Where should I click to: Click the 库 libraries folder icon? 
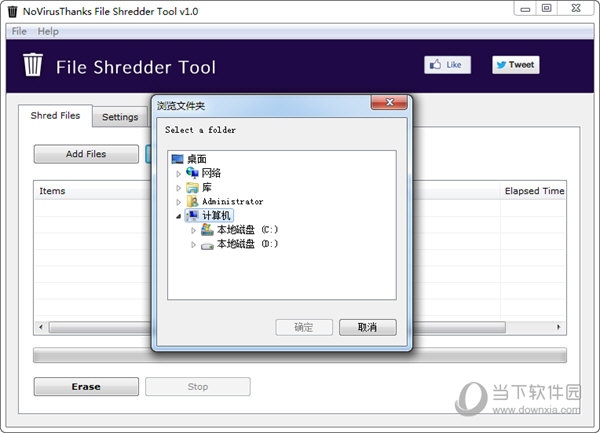193,187
